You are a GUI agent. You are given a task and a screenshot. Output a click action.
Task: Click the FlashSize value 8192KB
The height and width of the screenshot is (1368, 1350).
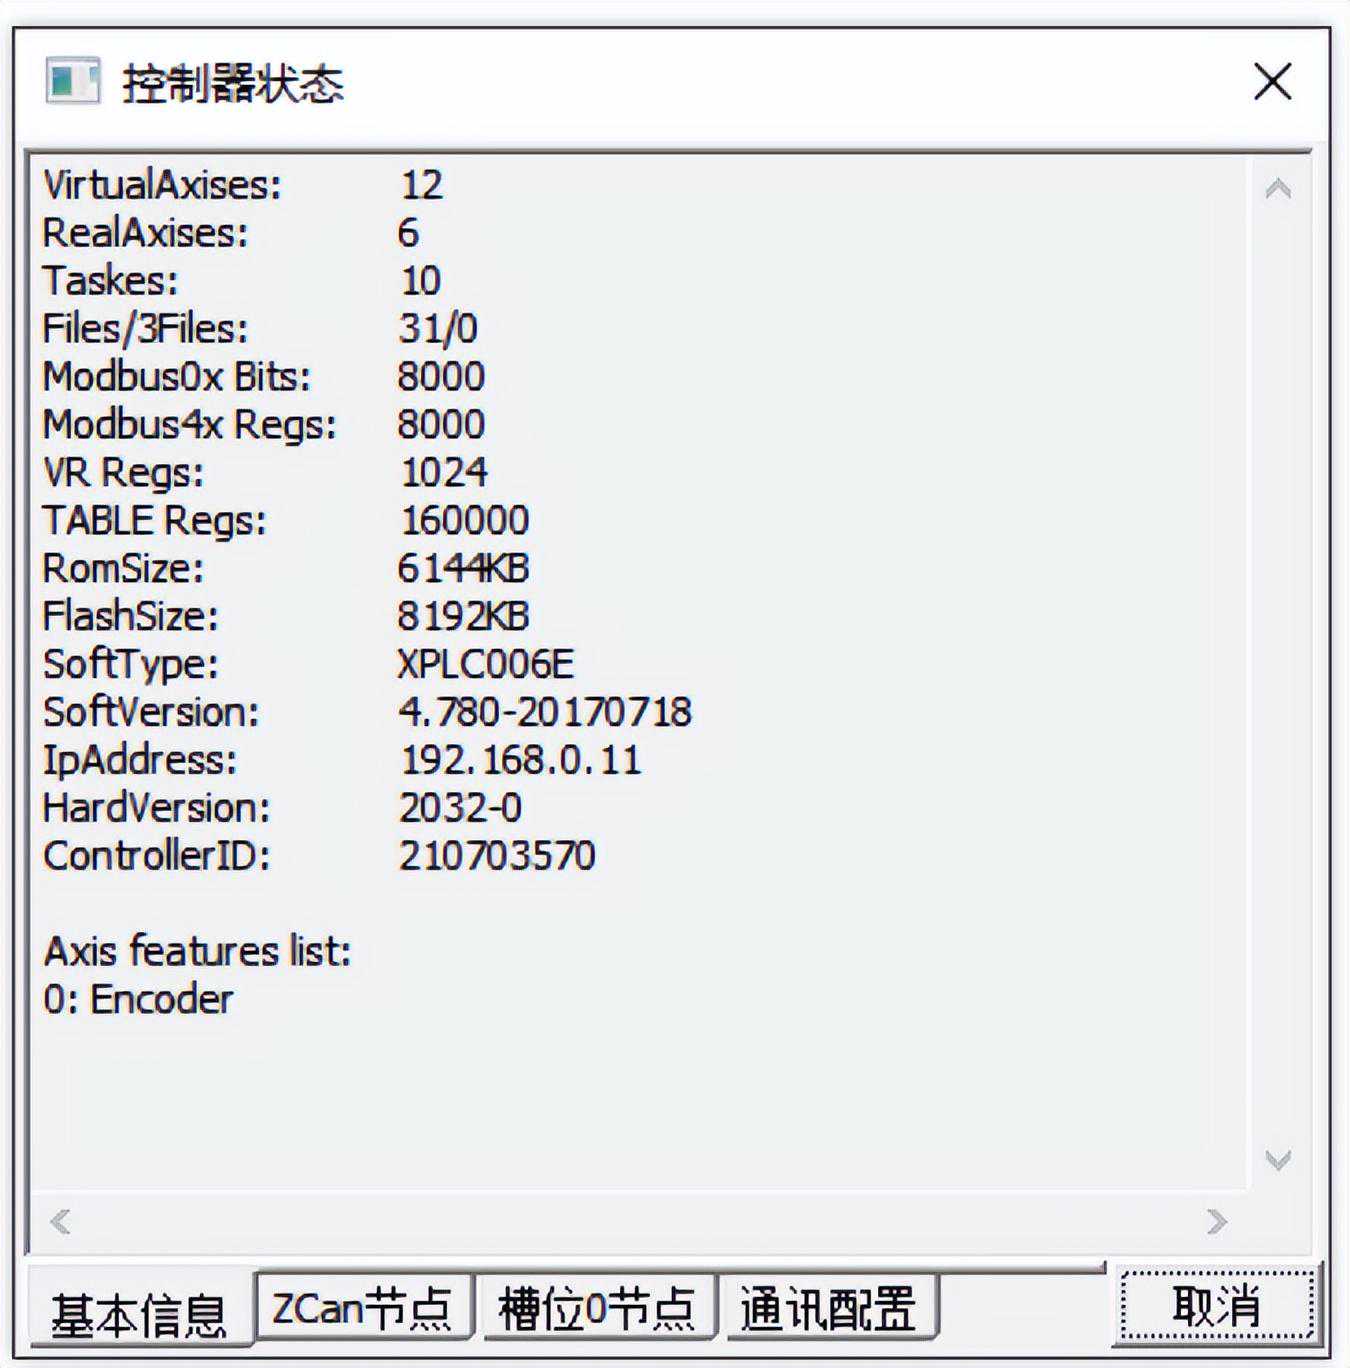point(463,616)
